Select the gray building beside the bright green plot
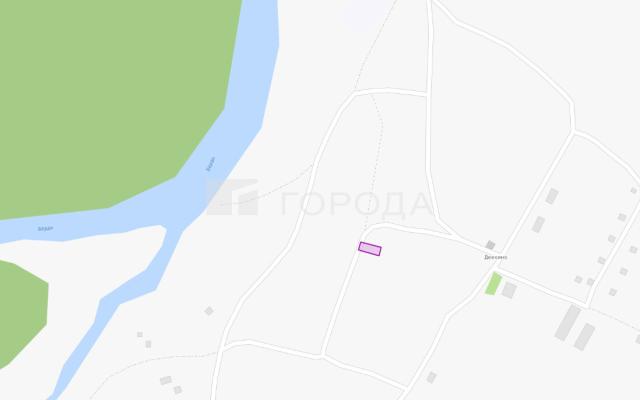 pyautogui.click(x=509, y=290)
